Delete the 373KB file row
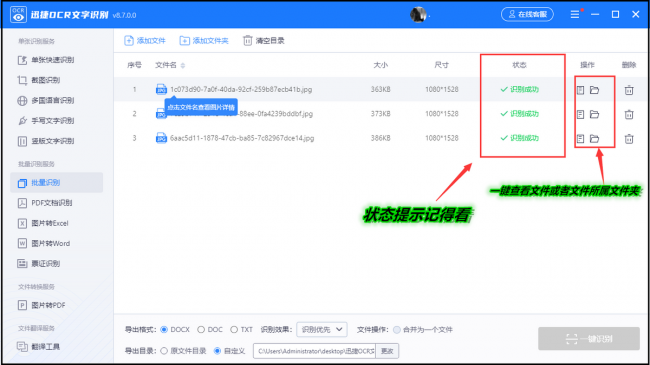650x365 pixels. tap(629, 114)
